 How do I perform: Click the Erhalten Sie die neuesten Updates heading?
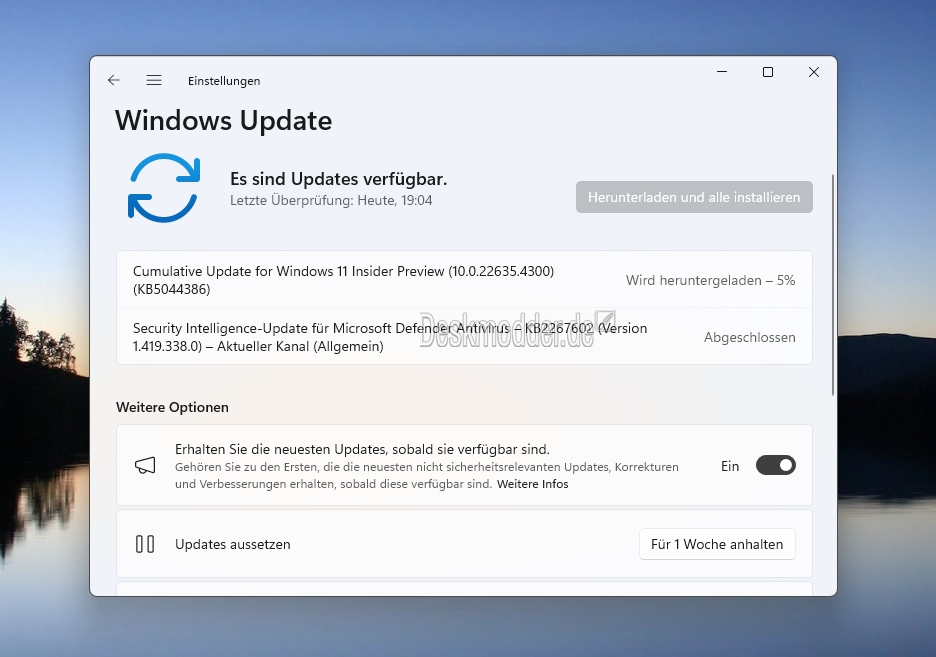pos(362,449)
